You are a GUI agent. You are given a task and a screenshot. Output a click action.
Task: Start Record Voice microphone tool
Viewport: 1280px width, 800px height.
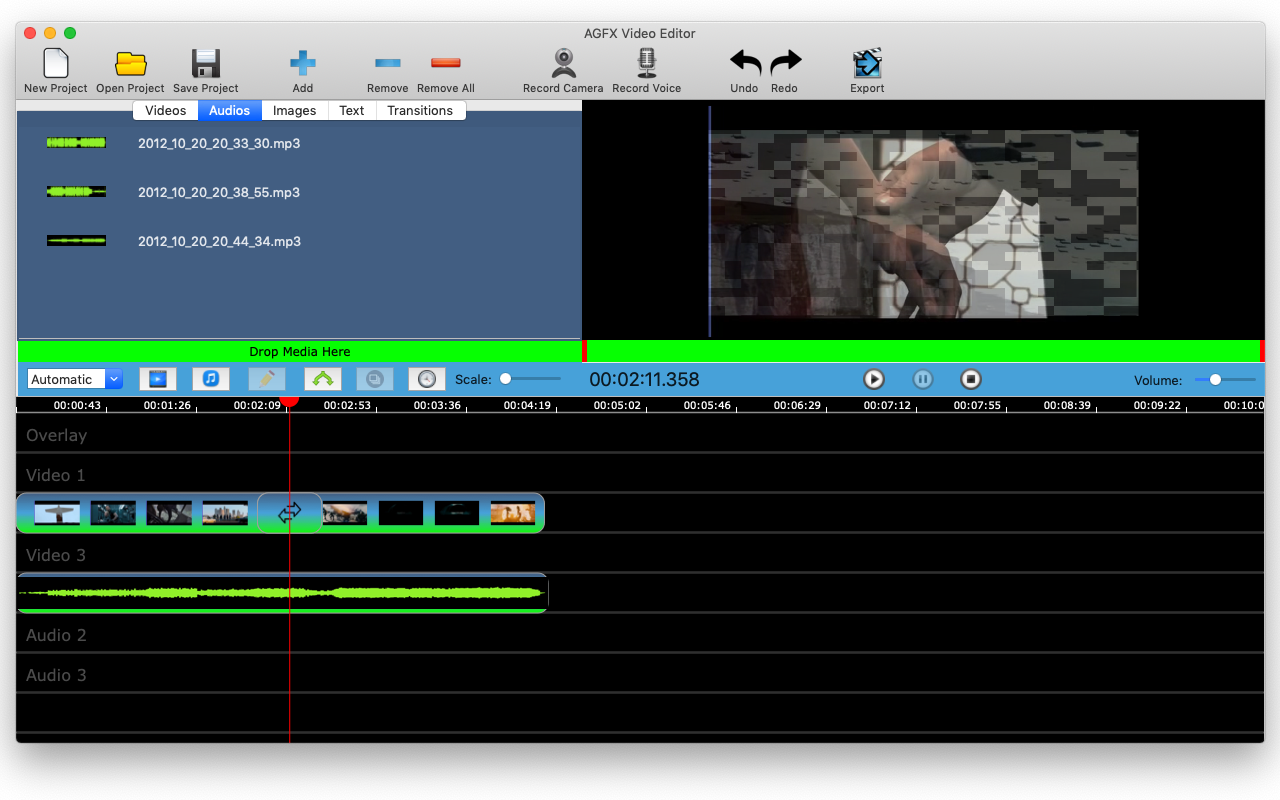647,63
